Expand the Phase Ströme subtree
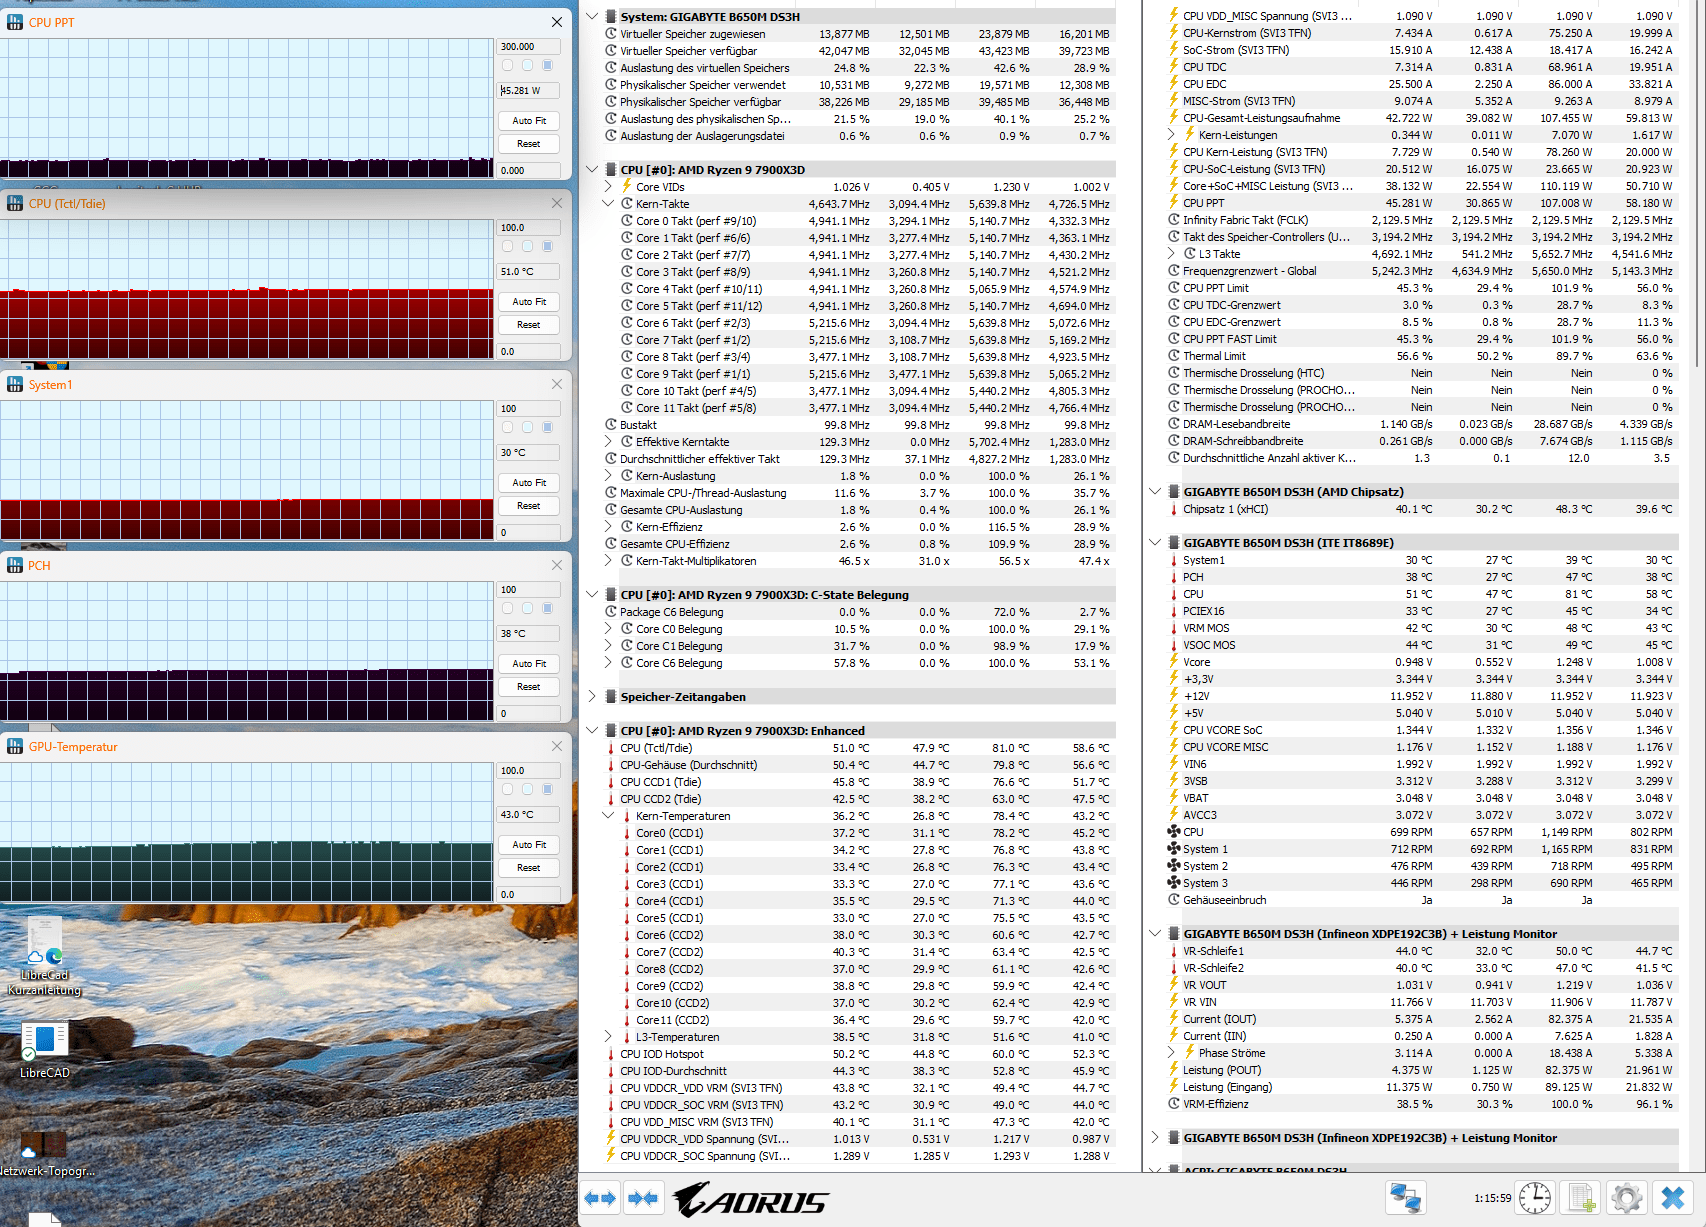This screenshot has width=1706, height=1227. click(1171, 1053)
